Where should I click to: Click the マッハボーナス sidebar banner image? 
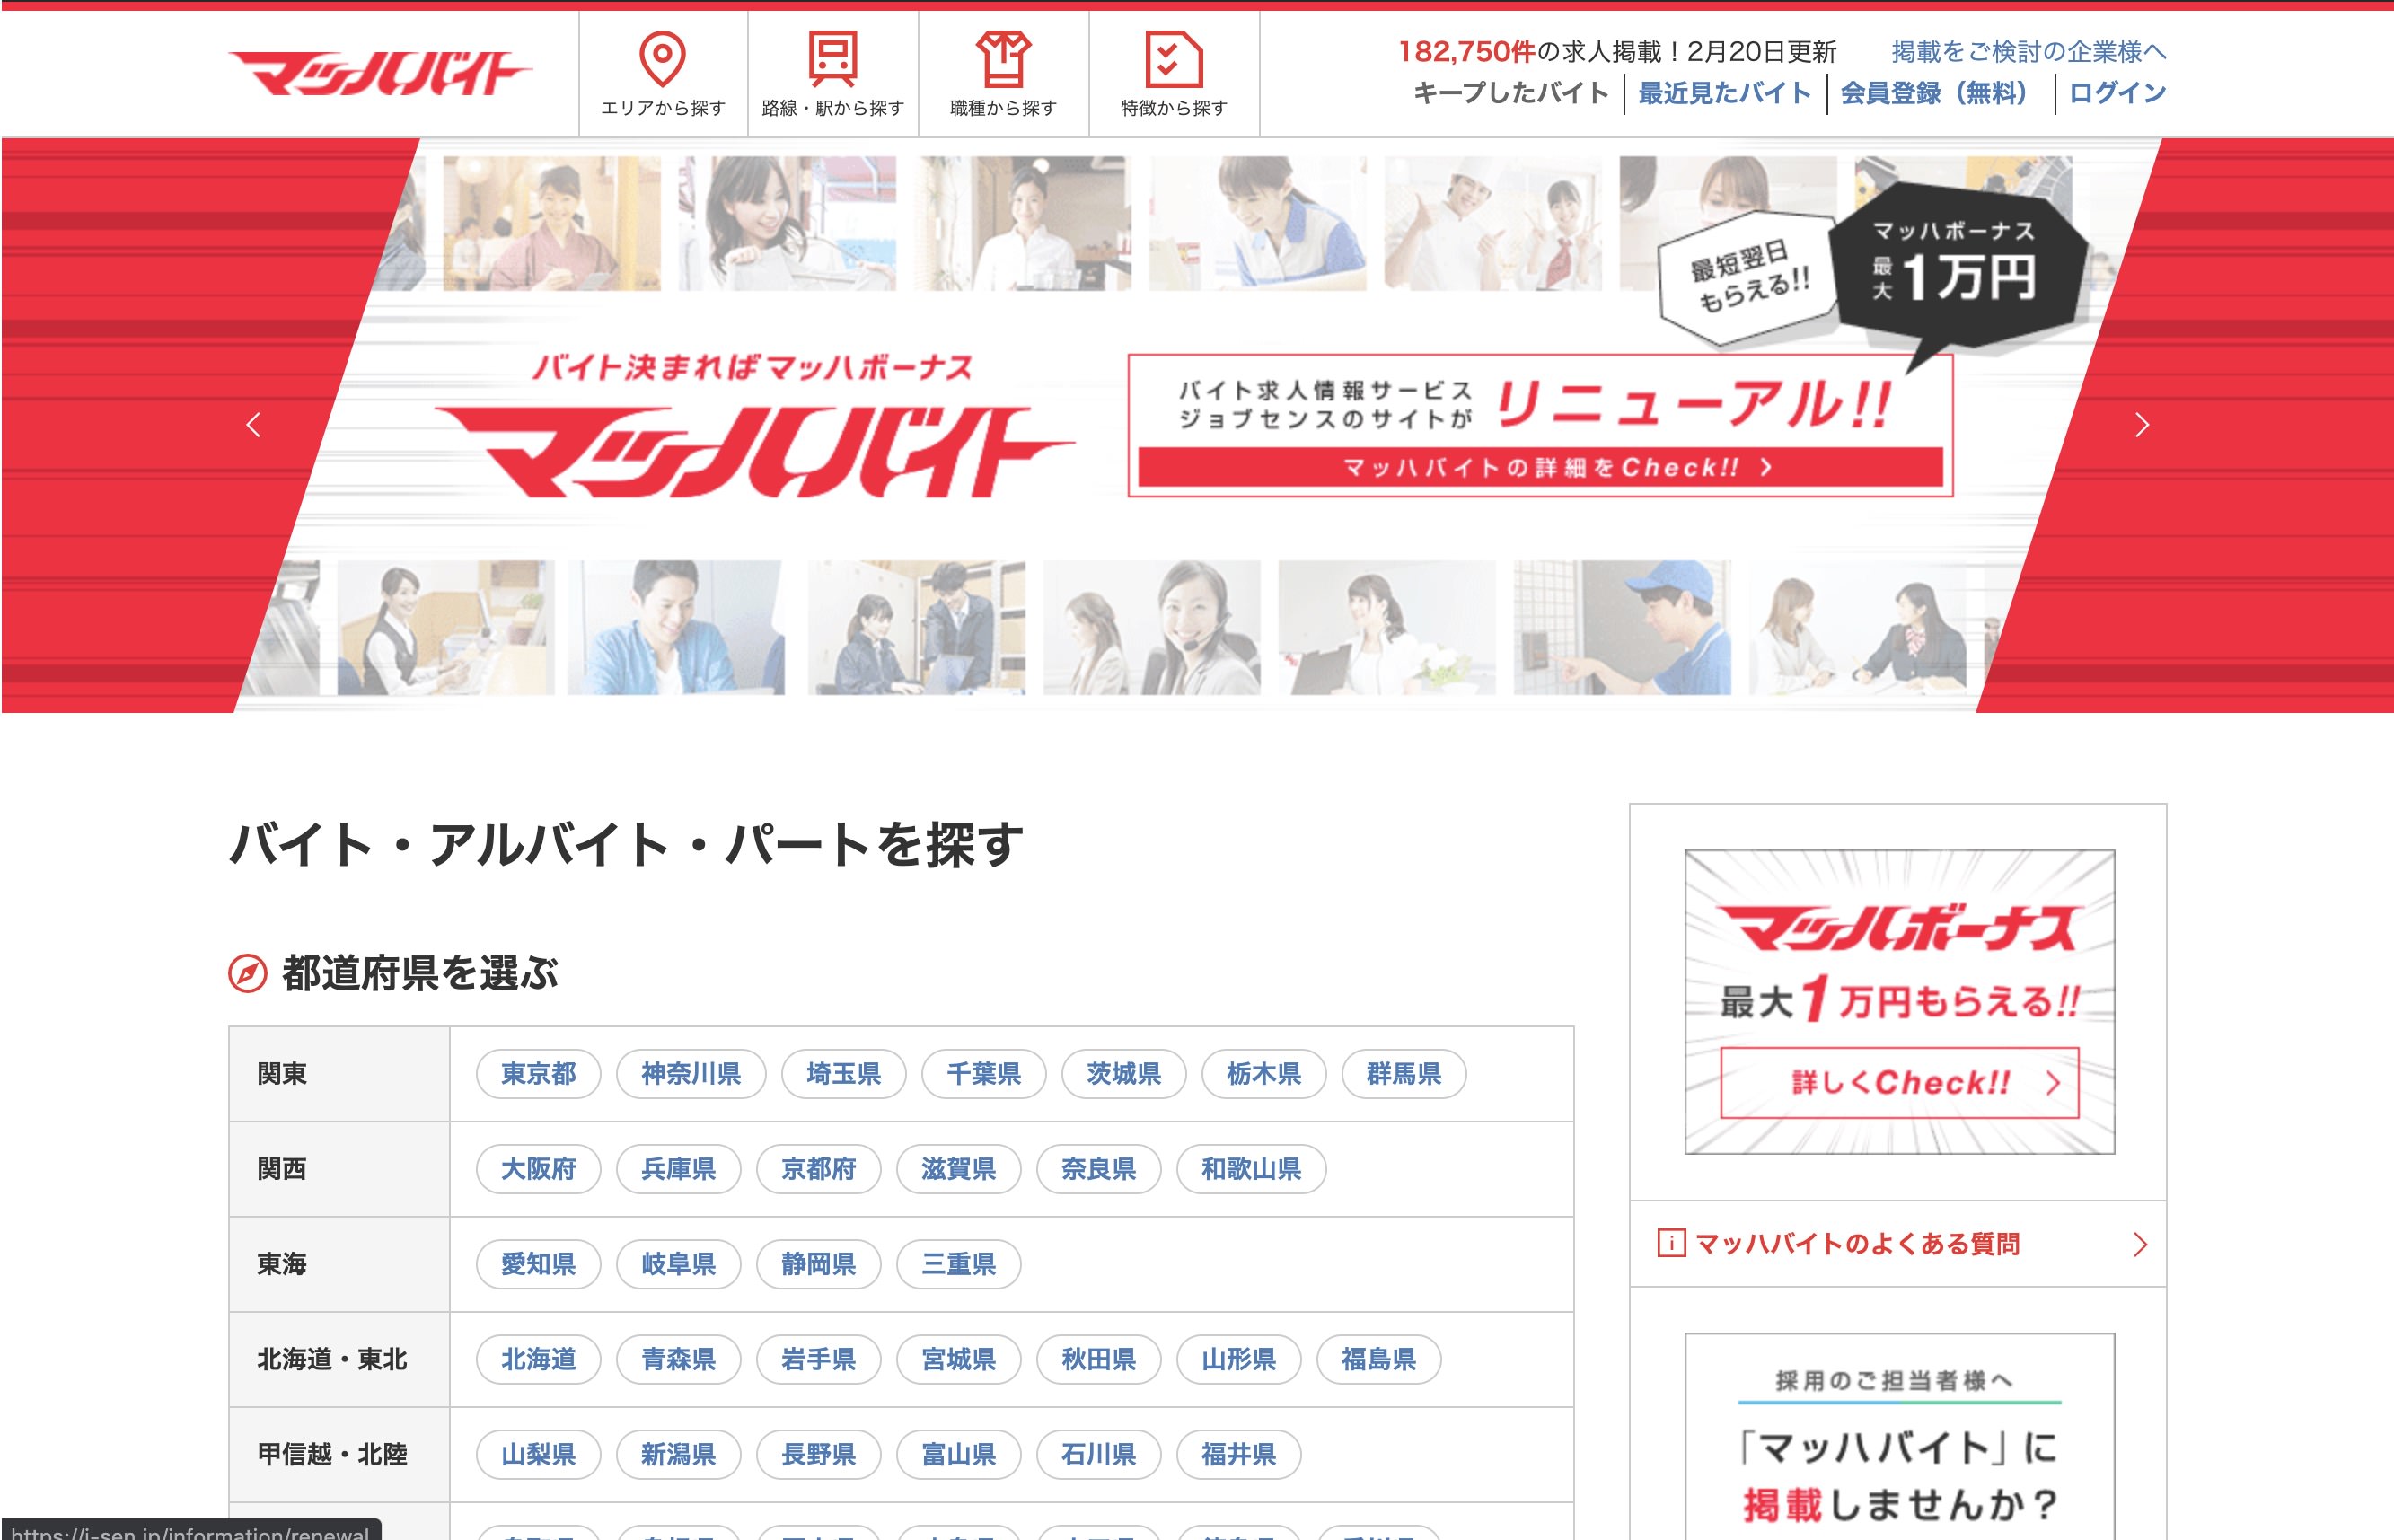tap(1899, 1001)
